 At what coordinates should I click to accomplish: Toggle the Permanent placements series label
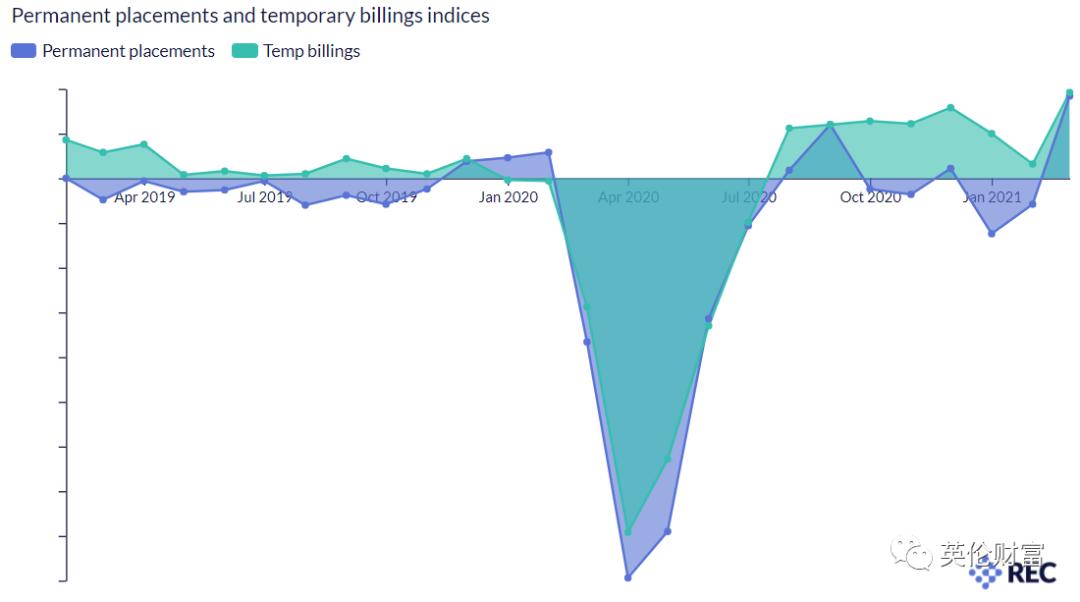tap(128, 51)
